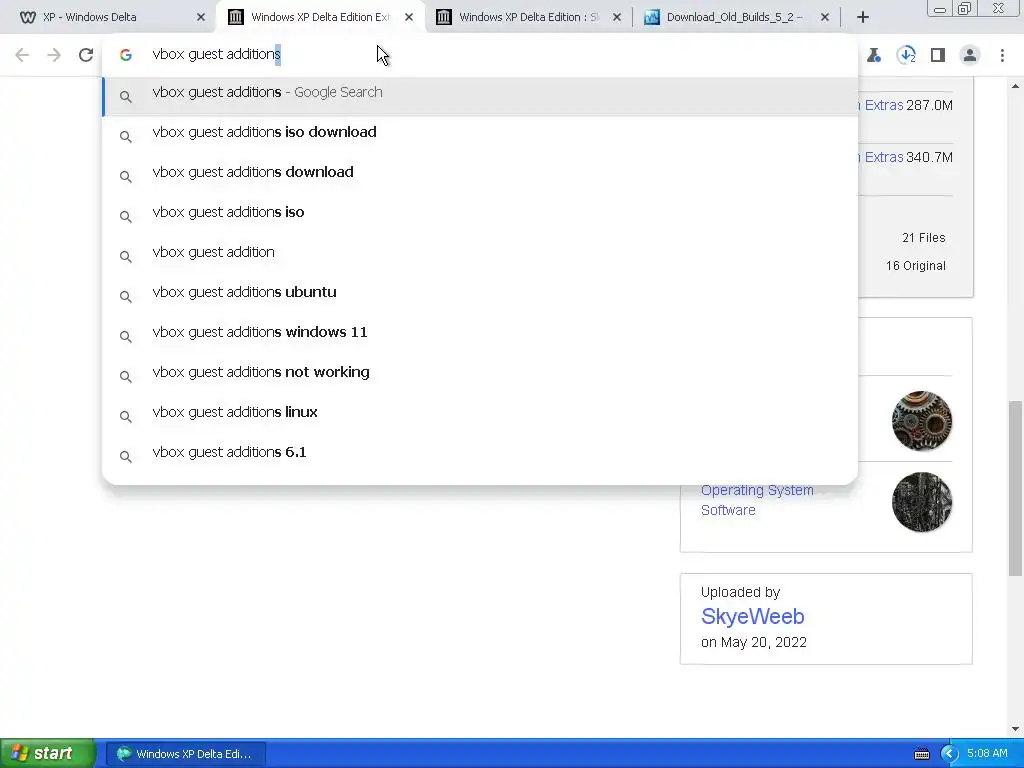Open the Extras 287.0M download link
Viewport: 1024px width, 768px height.
881,105
